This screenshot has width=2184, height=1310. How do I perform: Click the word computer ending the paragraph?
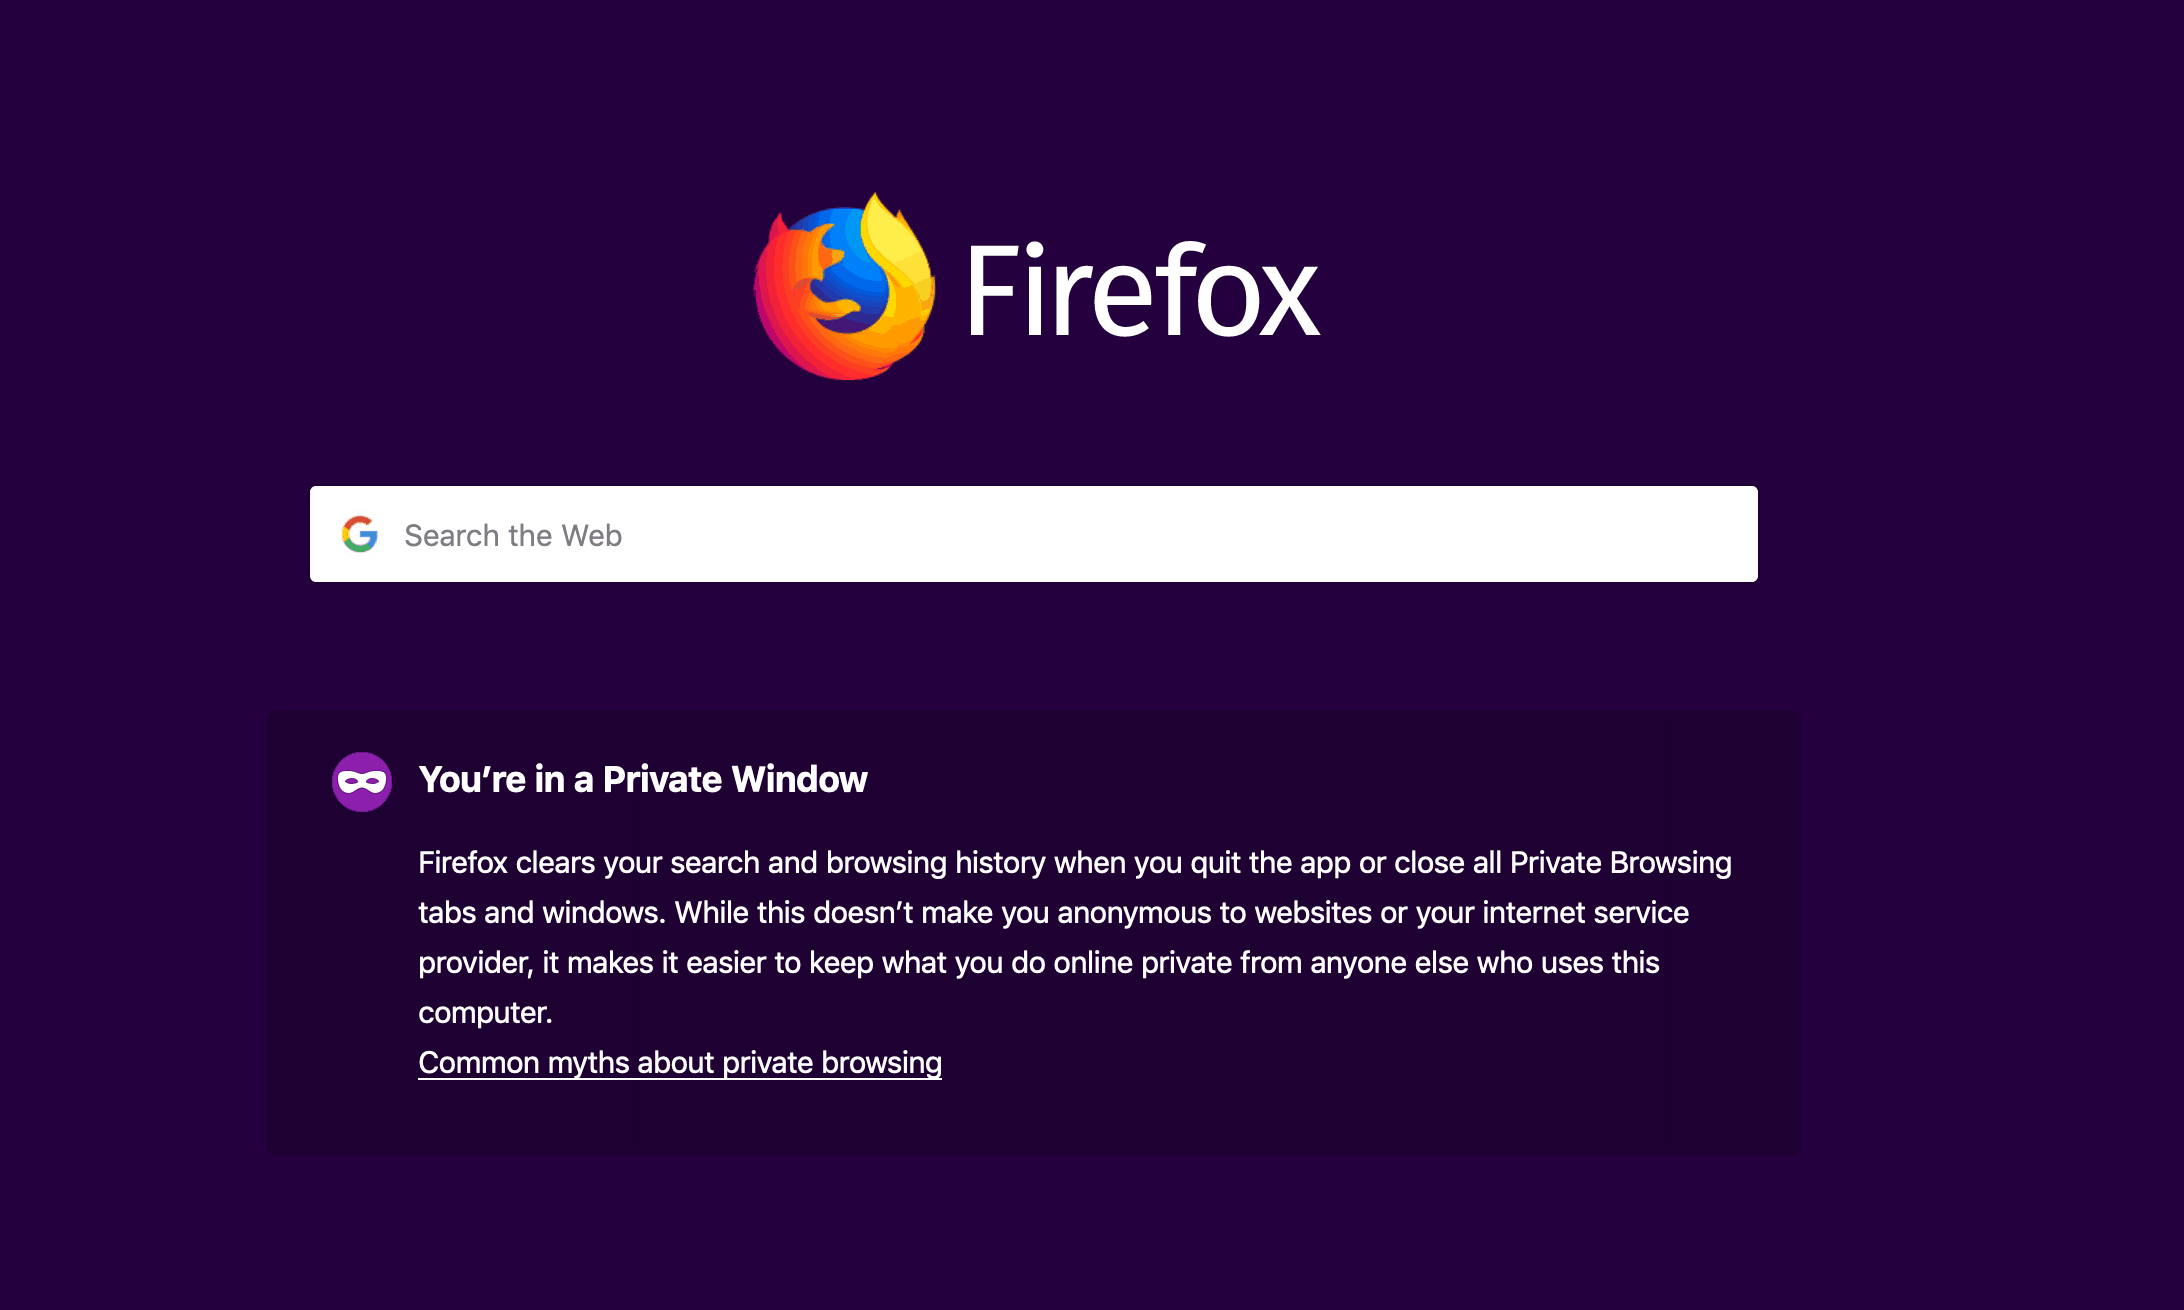click(x=485, y=1012)
